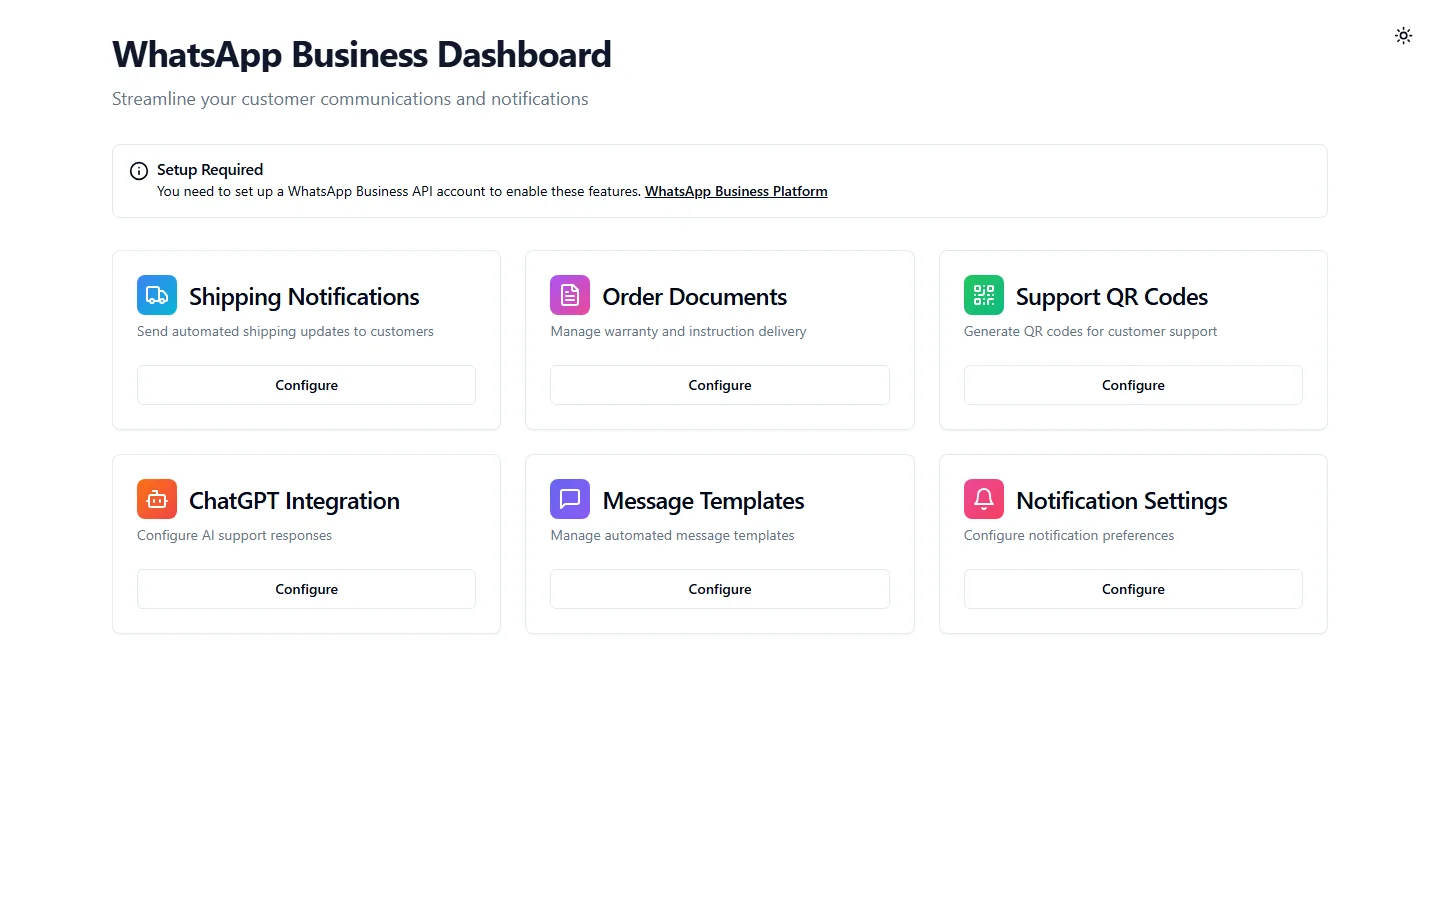1440x900 pixels.
Task: Click the Message Templates chat bubble icon
Action: click(x=570, y=499)
